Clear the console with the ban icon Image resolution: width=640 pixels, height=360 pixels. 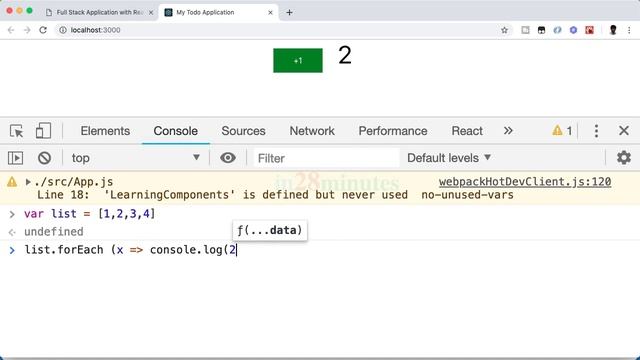[44, 158]
